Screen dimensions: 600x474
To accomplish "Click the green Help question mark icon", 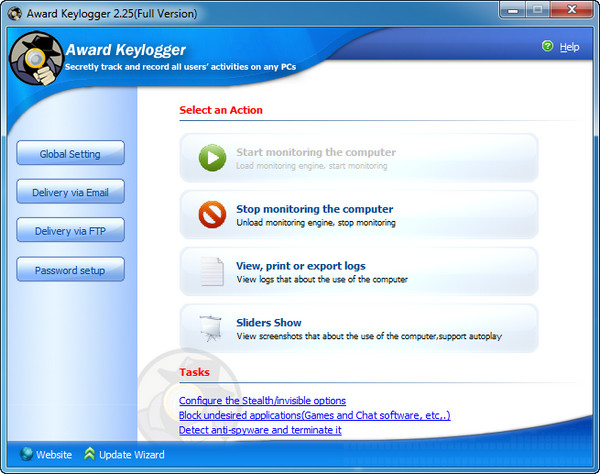I will point(547,47).
